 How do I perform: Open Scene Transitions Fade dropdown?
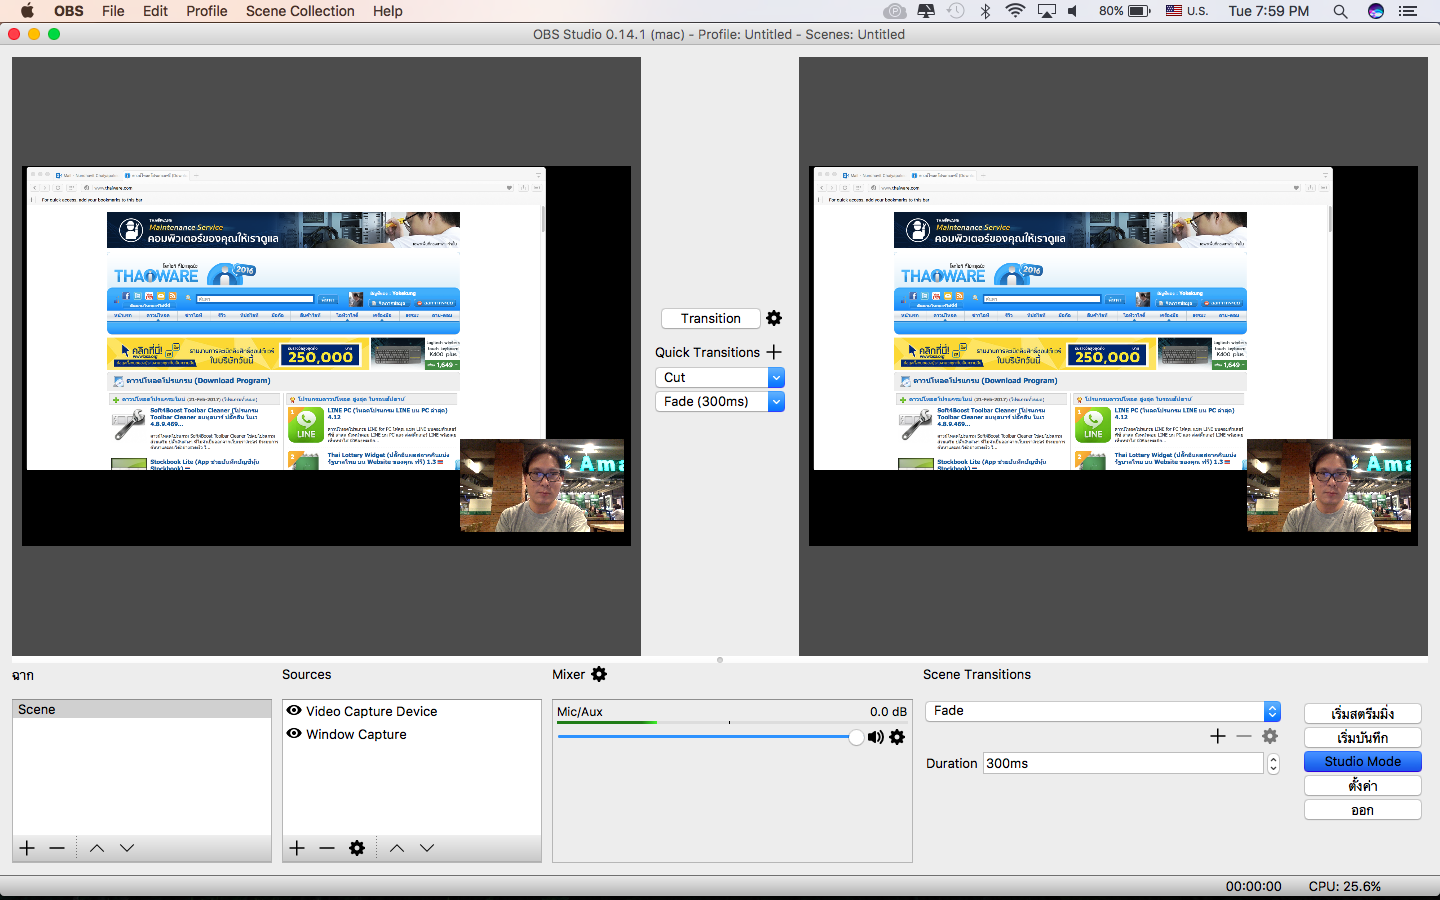click(1103, 711)
